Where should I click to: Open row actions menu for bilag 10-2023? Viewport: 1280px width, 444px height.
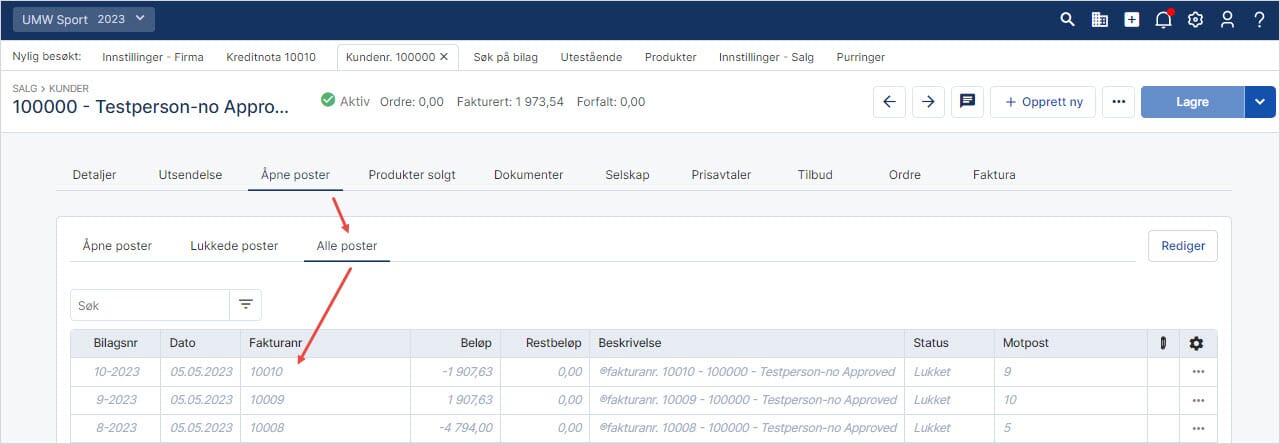click(x=1197, y=372)
